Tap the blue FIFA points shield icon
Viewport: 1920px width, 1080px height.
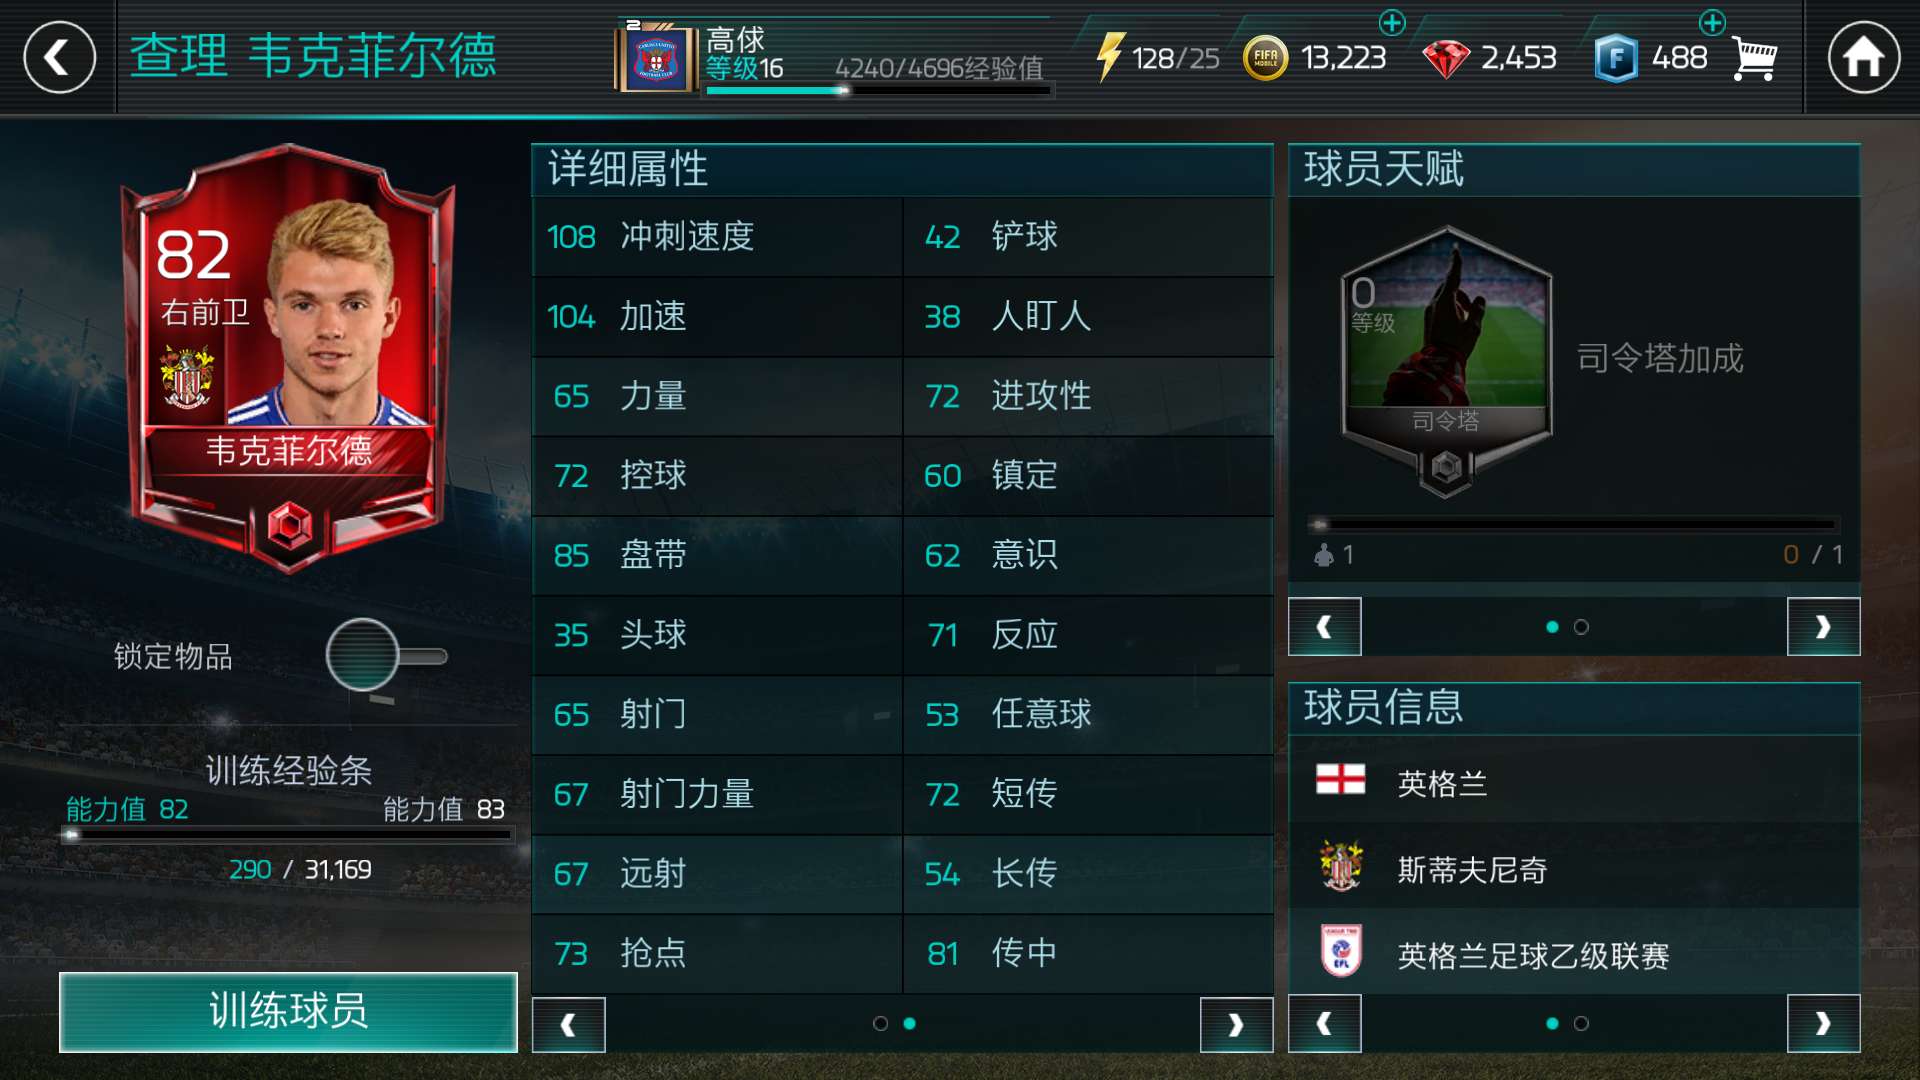click(x=1615, y=58)
